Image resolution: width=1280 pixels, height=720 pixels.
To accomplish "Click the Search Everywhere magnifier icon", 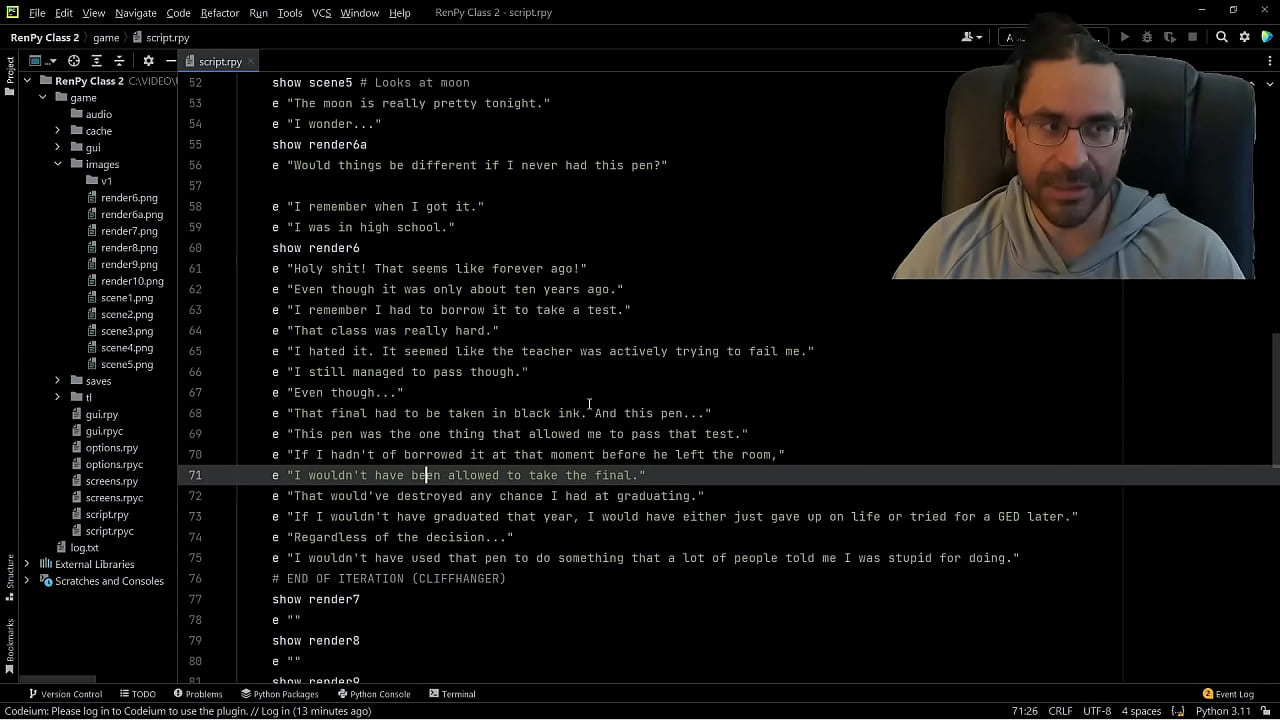I will [1221, 37].
